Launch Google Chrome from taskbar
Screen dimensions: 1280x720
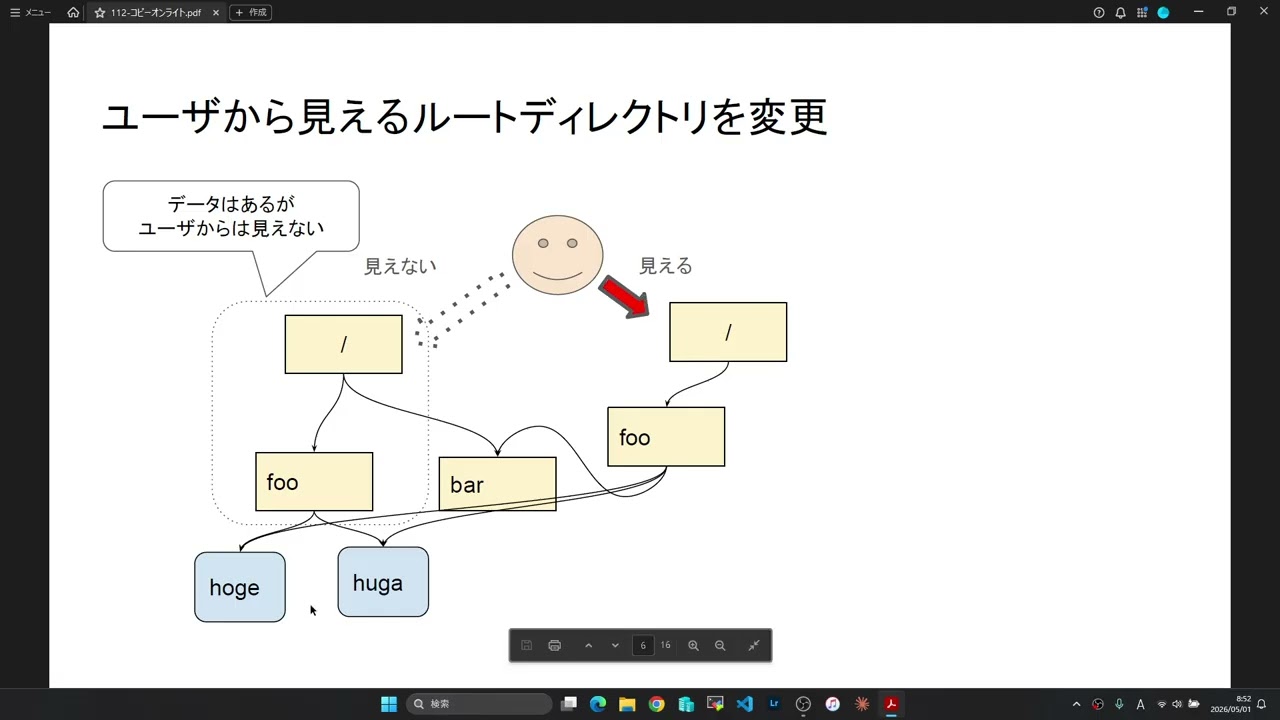pyautogui.click(x=656, y=704)
